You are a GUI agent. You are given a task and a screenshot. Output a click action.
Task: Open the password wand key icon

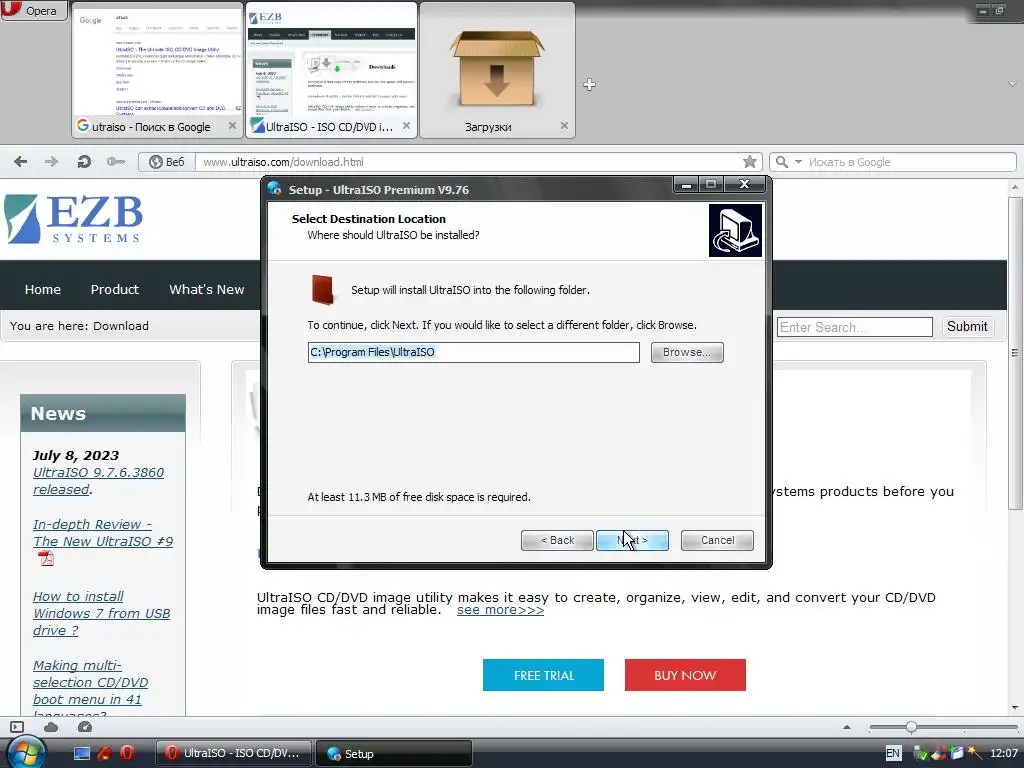click(x=116, y=161)
